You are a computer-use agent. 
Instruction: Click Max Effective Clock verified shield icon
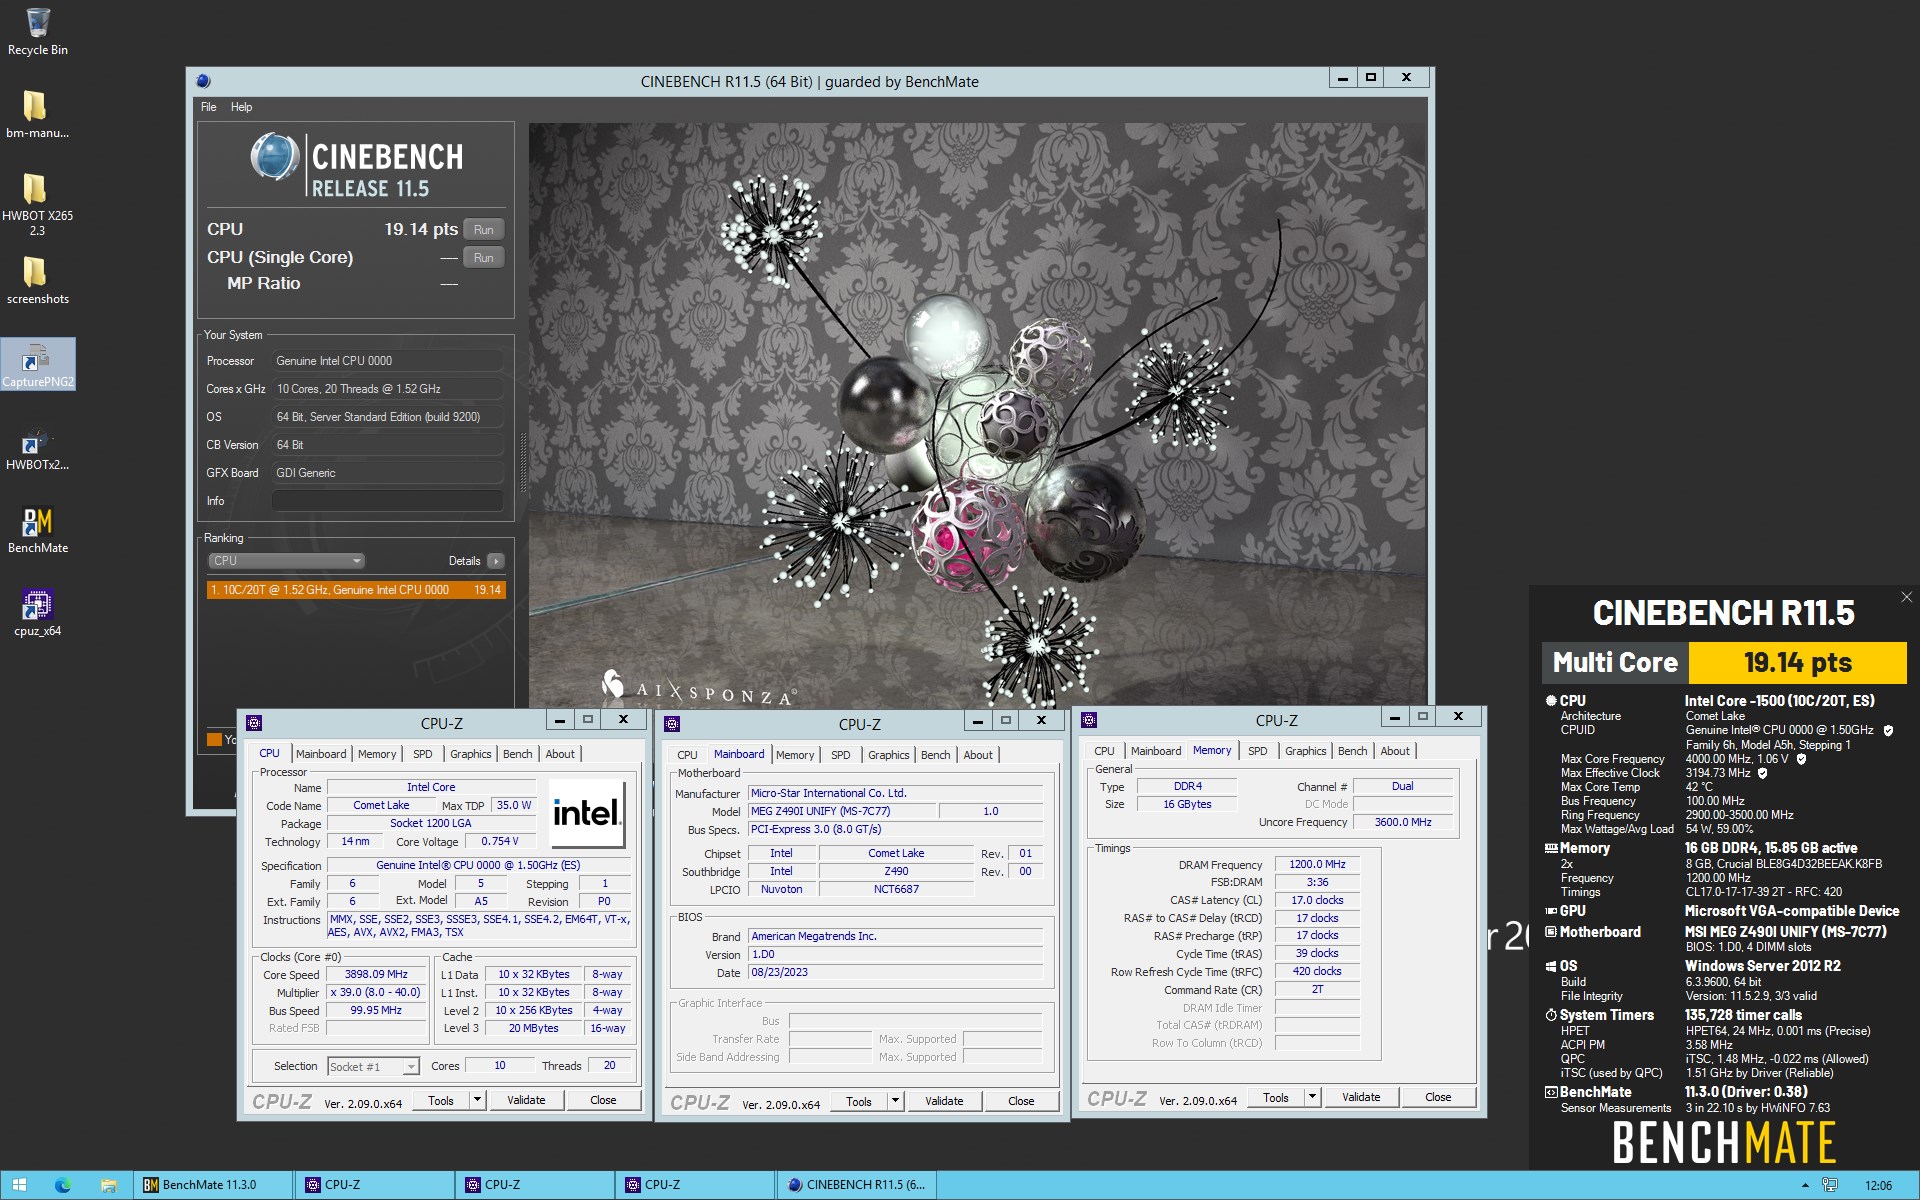pyautogui.click(x=1762, y=773)
